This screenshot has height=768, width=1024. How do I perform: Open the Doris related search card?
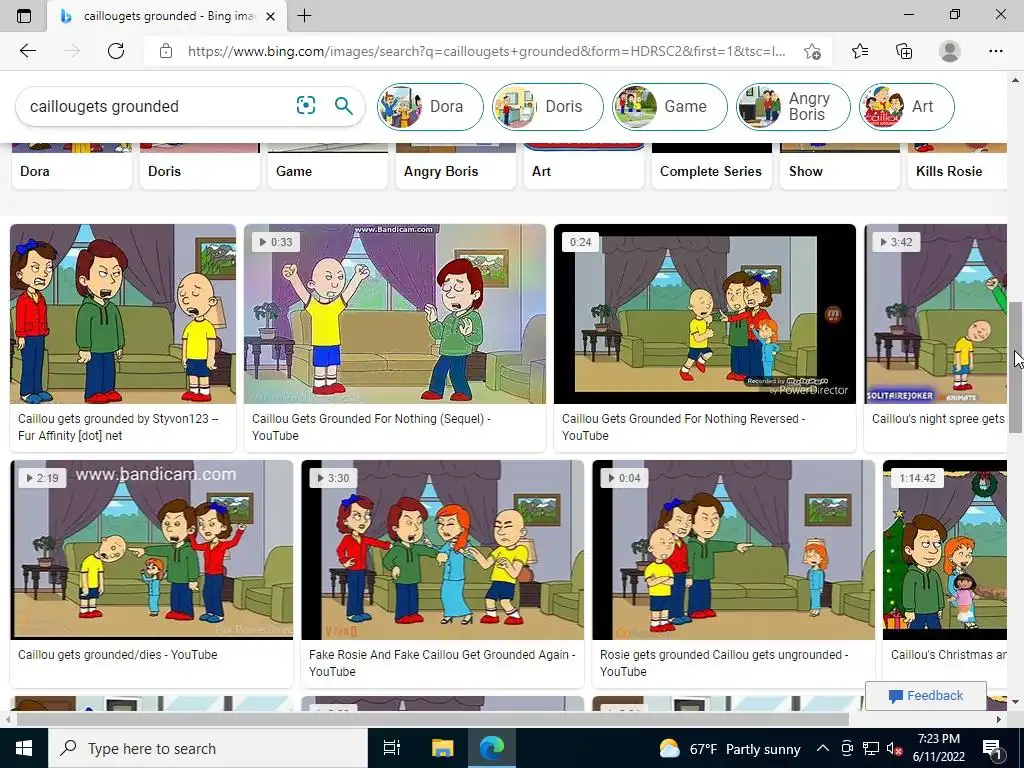(x=200, y=167)
